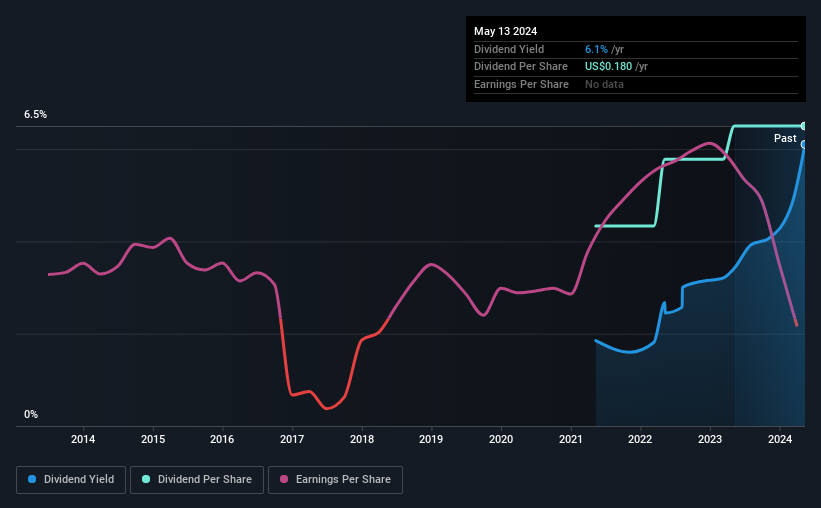Click the teal Dividend Per Share legend dot
This screenshot has width=821, height=508.
pyautogui.click(x=146, y=479)
